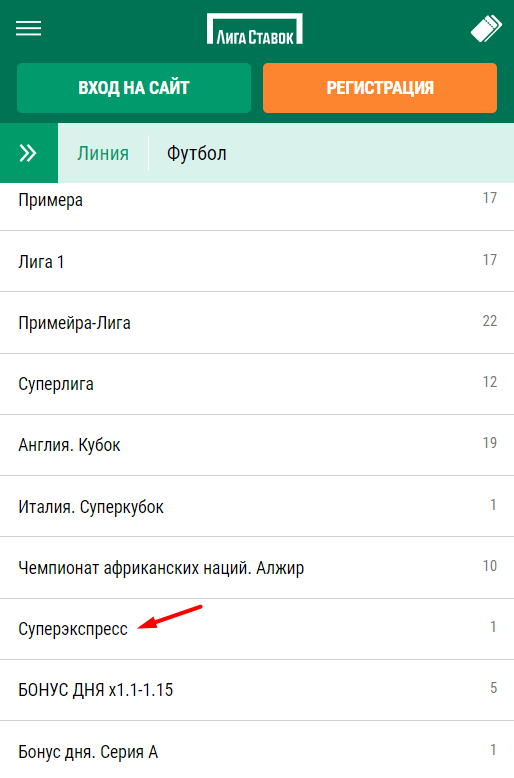Open Суперлига league
The width and height of the screenshot is (514, 778).
point(257,384)
